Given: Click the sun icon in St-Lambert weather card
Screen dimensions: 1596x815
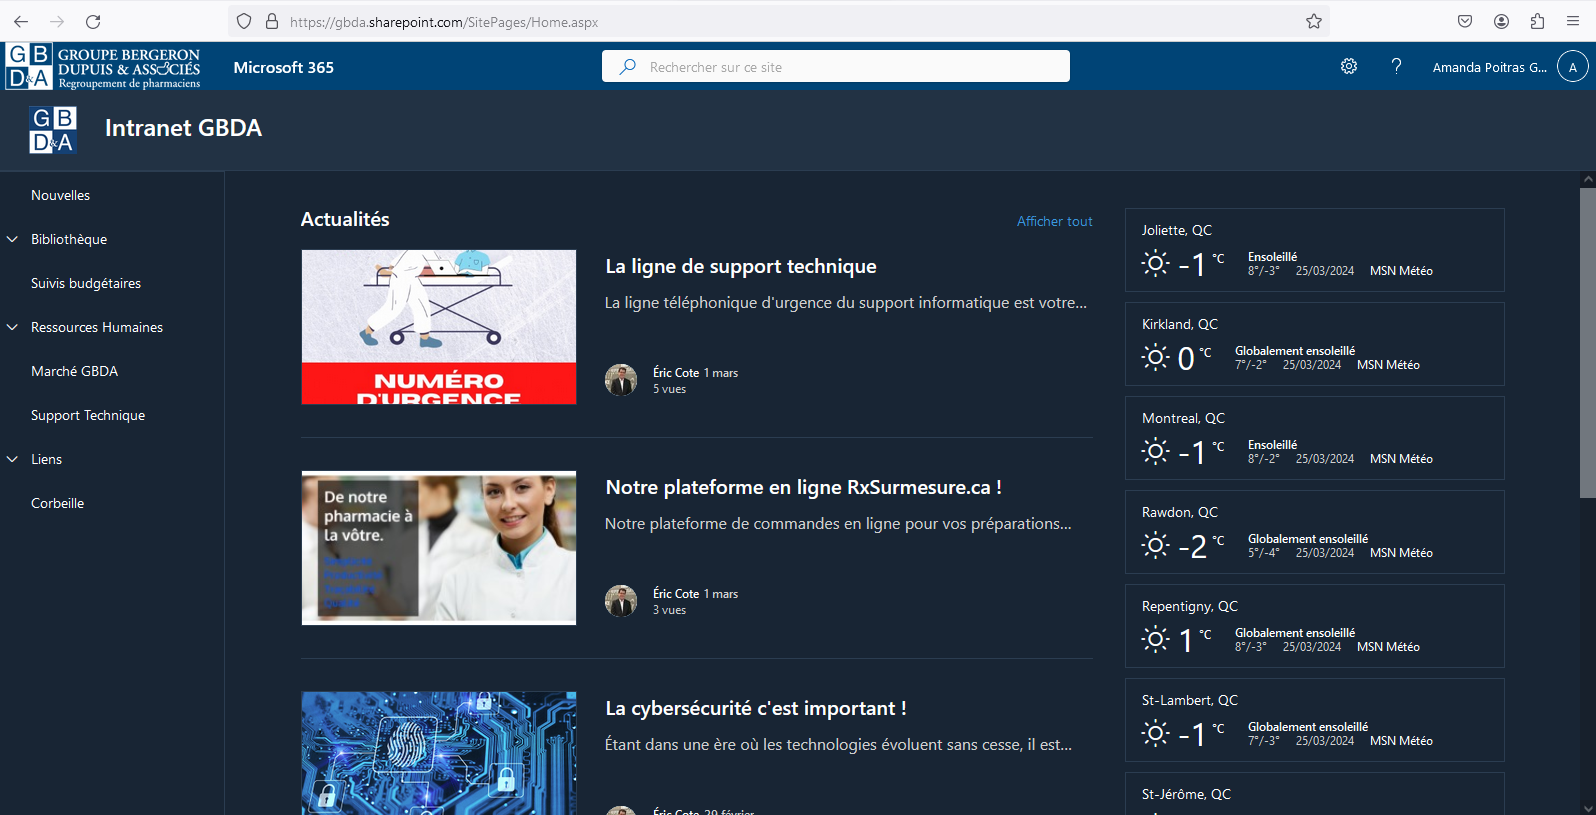Looking at the screenshot, I should click(x=1155, y=733).
